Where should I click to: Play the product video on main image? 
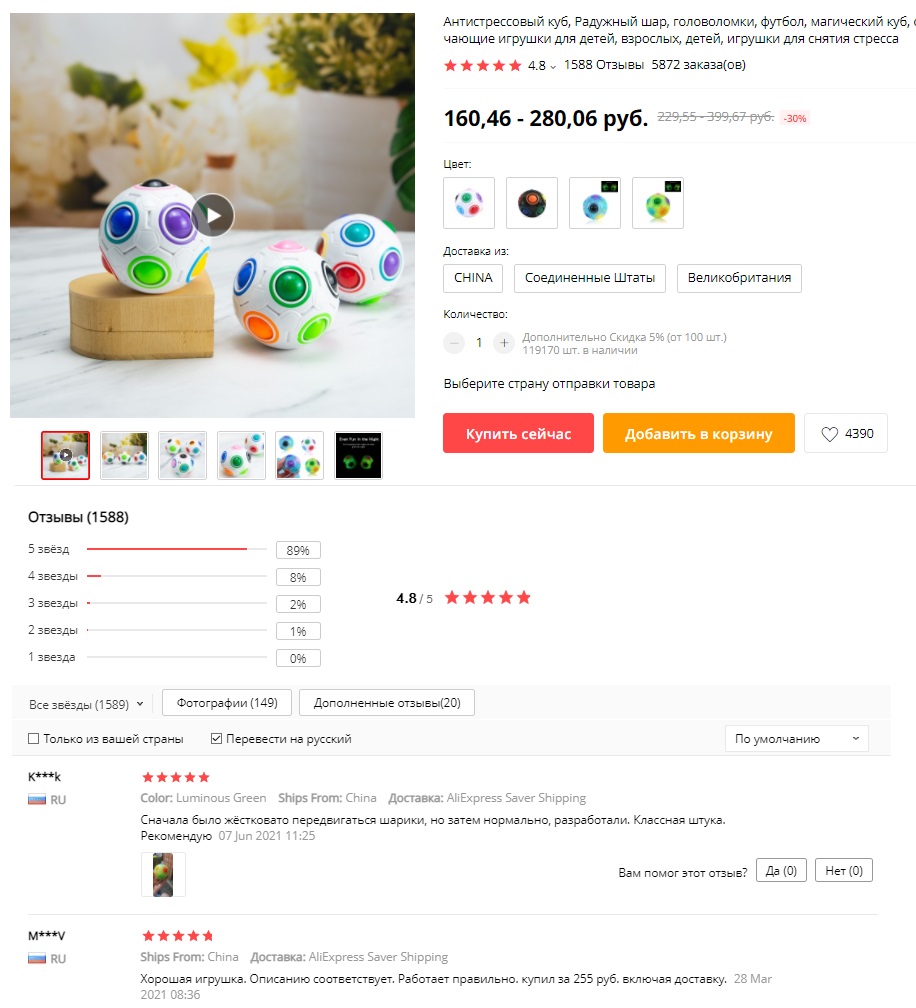(x=213, y=215)
